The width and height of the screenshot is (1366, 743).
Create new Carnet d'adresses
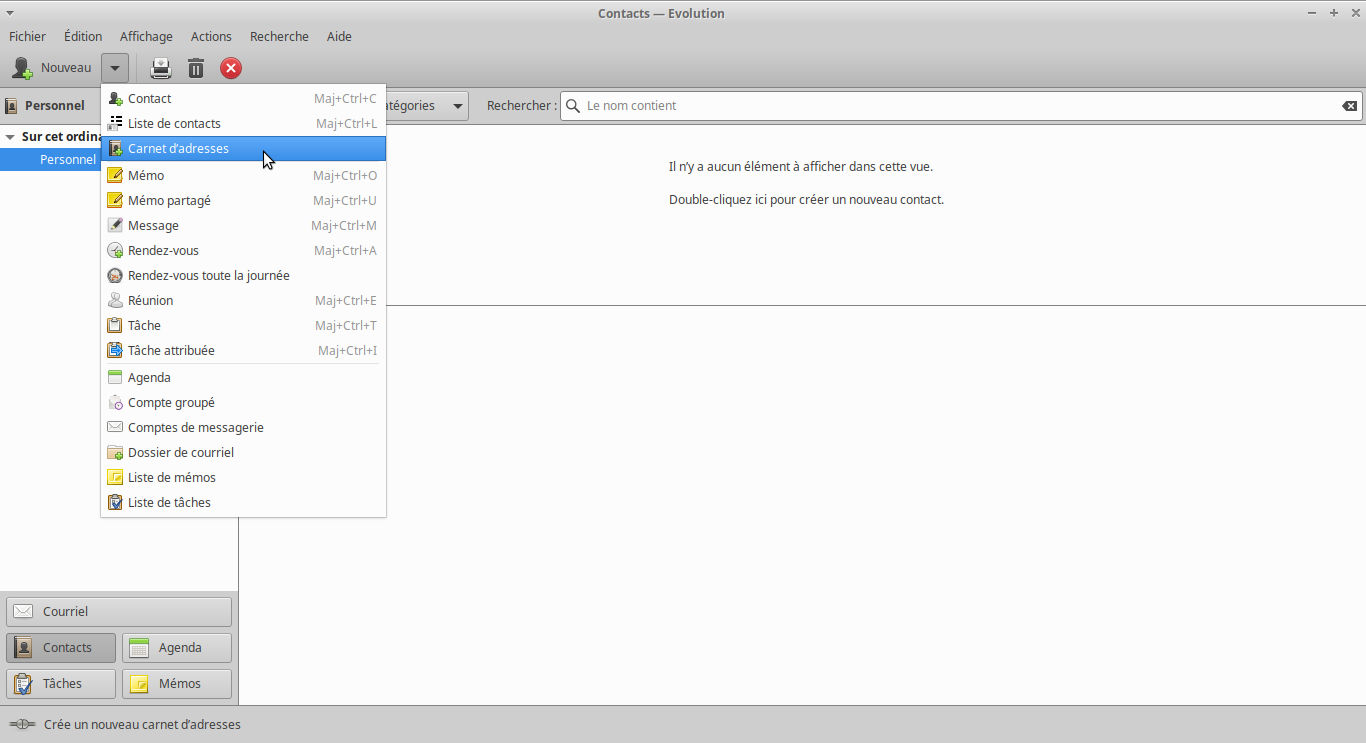(x=178, y=149)
